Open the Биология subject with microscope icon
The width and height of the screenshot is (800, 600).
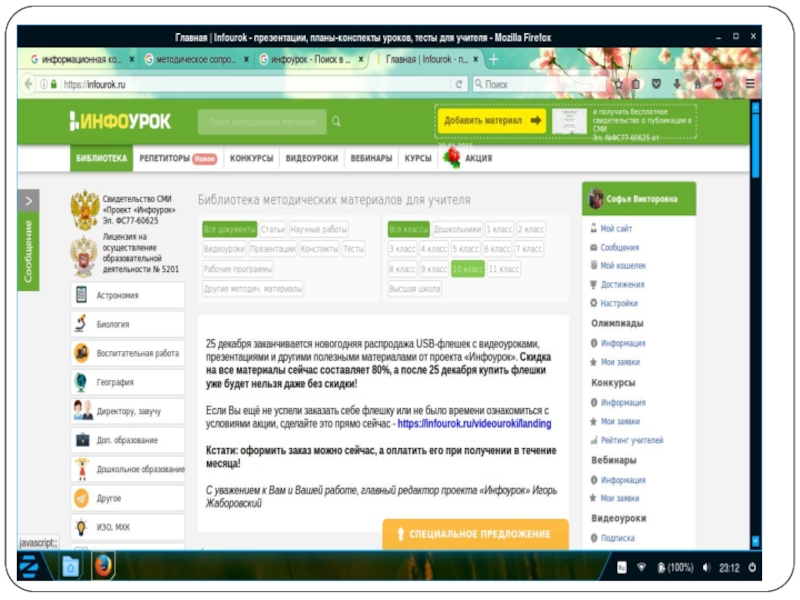click(128, 324)
